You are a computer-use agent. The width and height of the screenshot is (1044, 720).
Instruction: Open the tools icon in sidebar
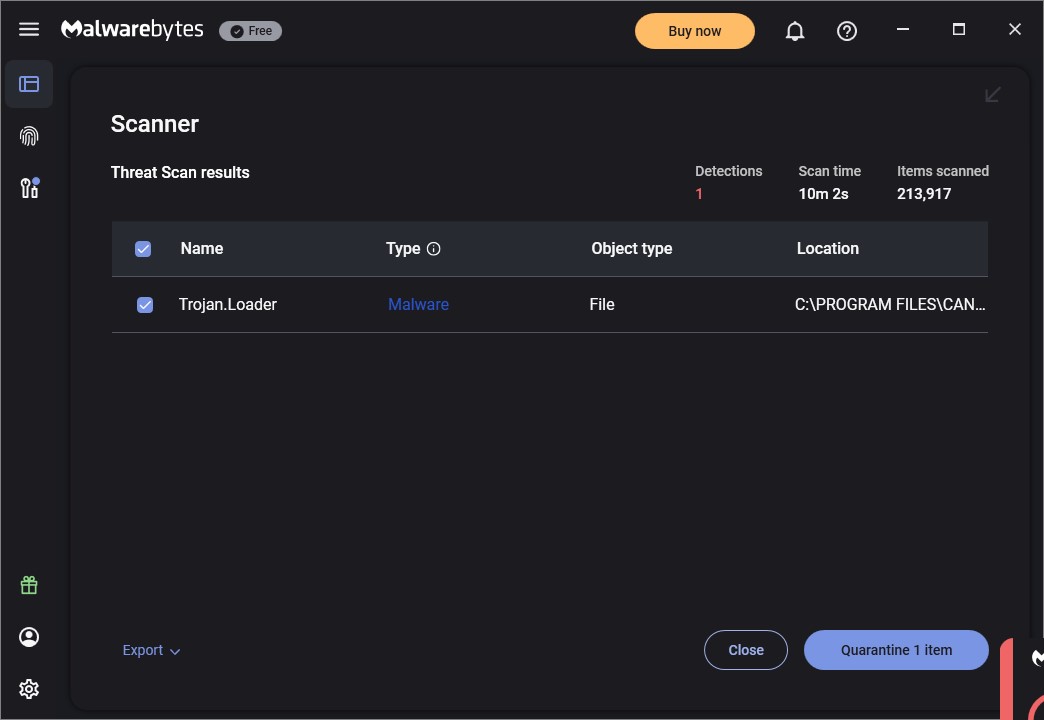pyautogui.click(x=29, y=187)
